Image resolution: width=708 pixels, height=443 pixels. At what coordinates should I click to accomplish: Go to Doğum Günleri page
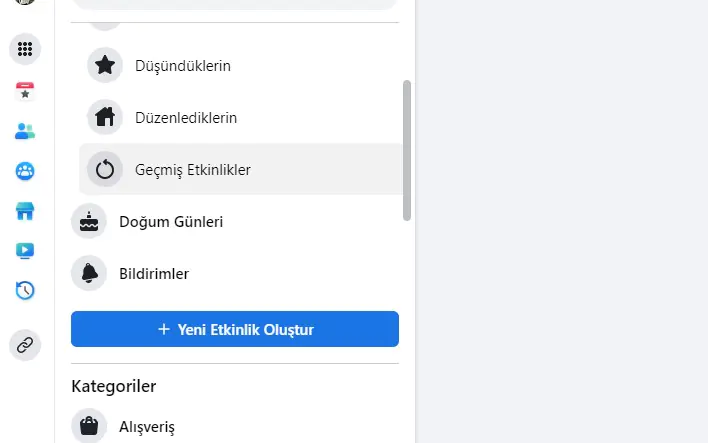point(171,221)
